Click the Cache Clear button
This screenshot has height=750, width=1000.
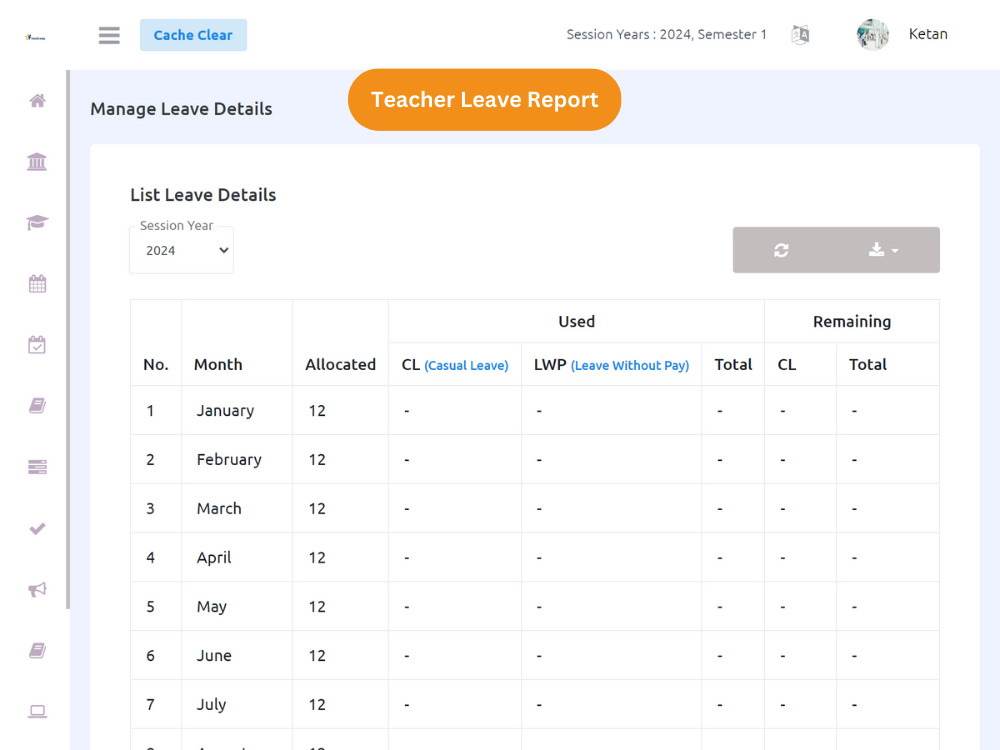193,34
